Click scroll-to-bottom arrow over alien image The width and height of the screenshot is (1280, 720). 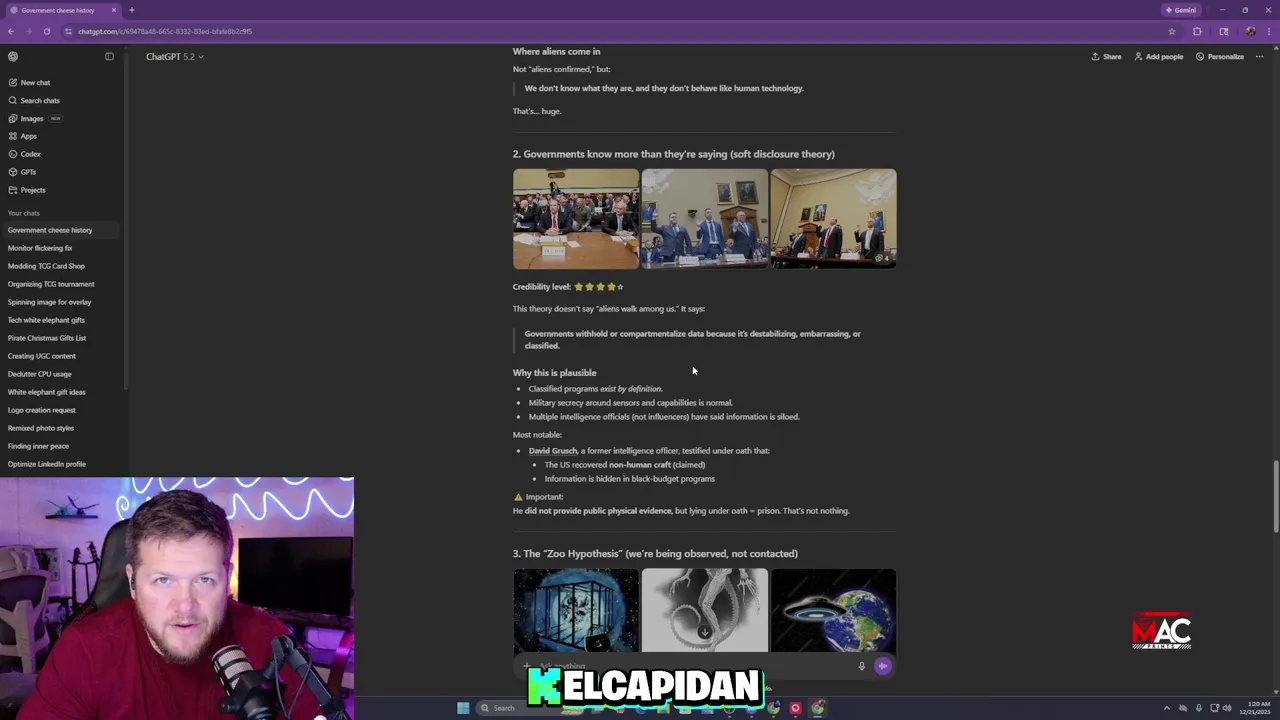click(705, 632)
